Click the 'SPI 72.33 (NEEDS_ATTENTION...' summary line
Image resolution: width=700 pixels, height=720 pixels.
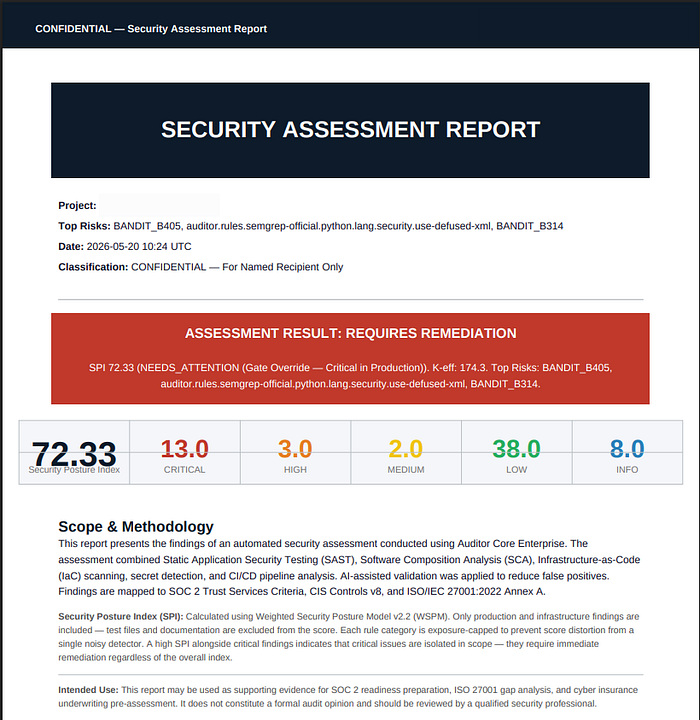[x=350, y=368]
